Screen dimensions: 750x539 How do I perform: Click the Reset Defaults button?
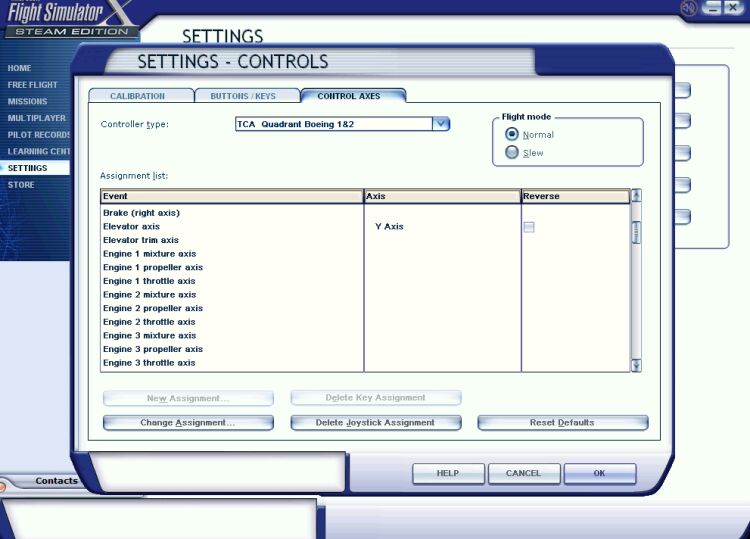[562, 423]
